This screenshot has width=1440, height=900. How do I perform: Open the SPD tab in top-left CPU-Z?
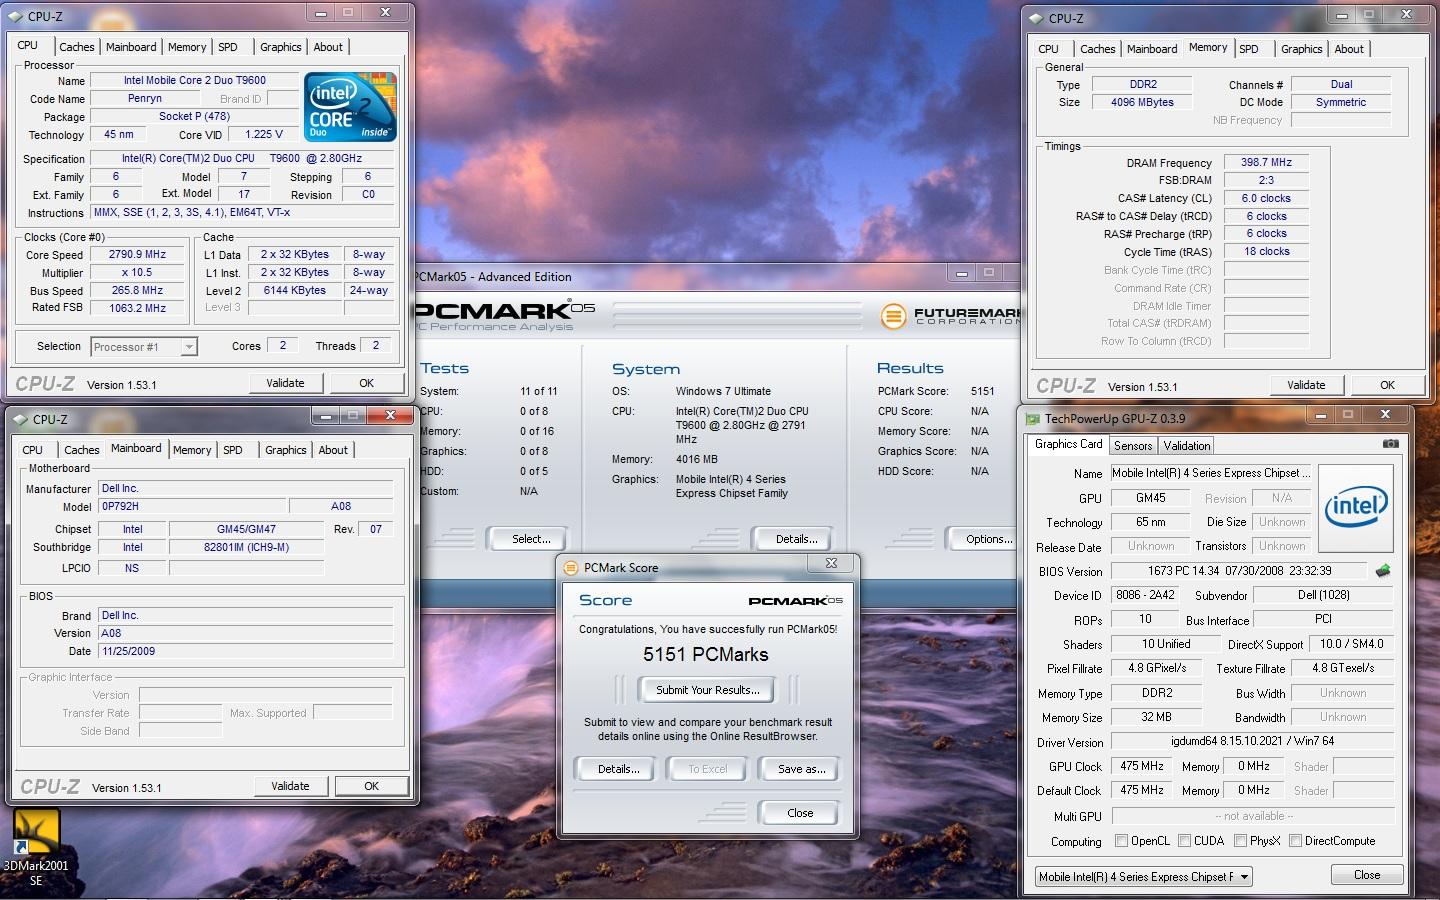click(x=228, y=47)
